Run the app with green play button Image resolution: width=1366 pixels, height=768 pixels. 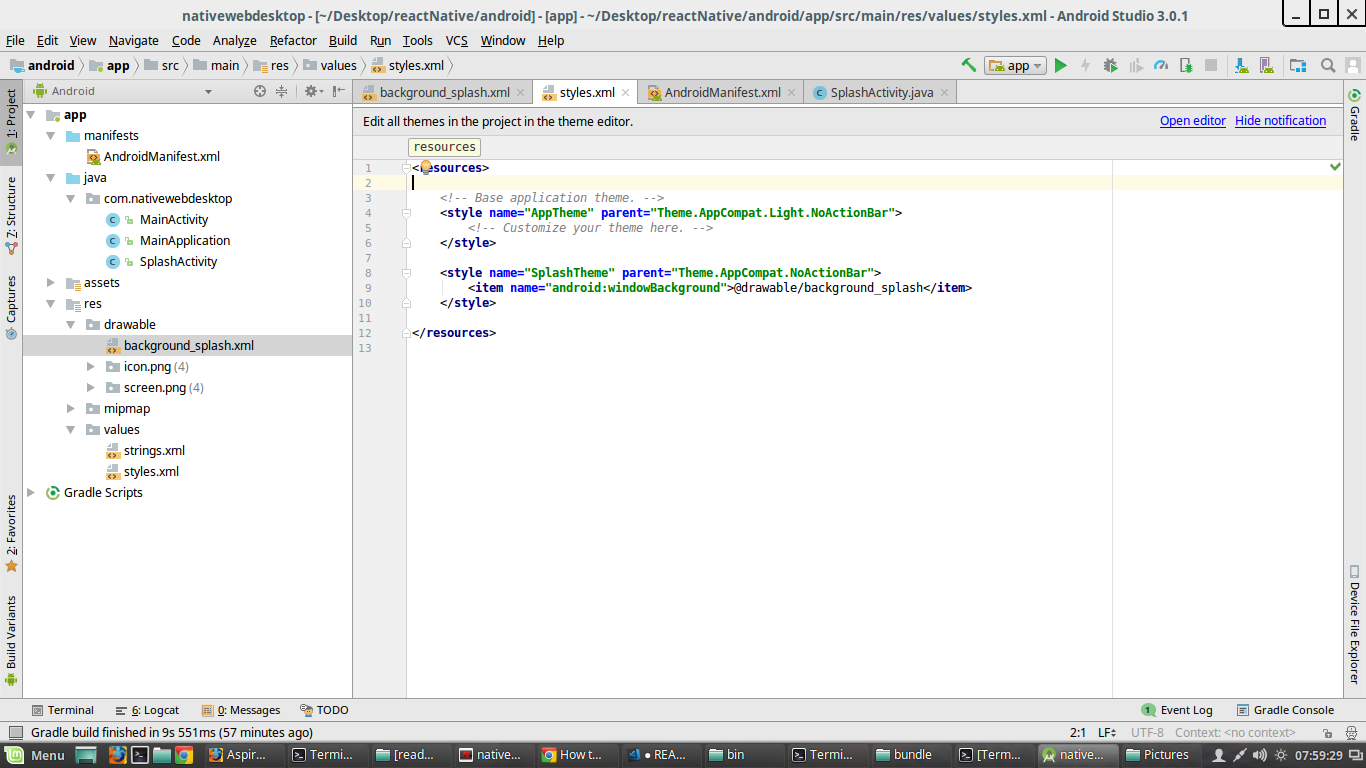(x=1061, y=65)
